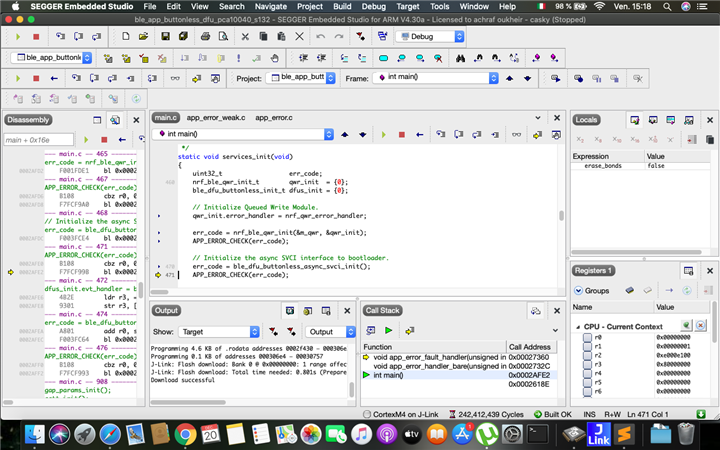Click the eyeglasses icon in the debug toolbar

click(x=175, y=79)
